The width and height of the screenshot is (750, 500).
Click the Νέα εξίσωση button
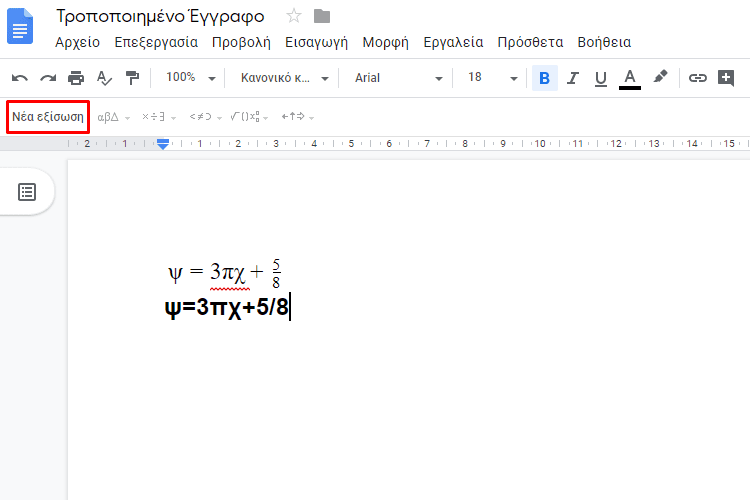tap(48, 117)
